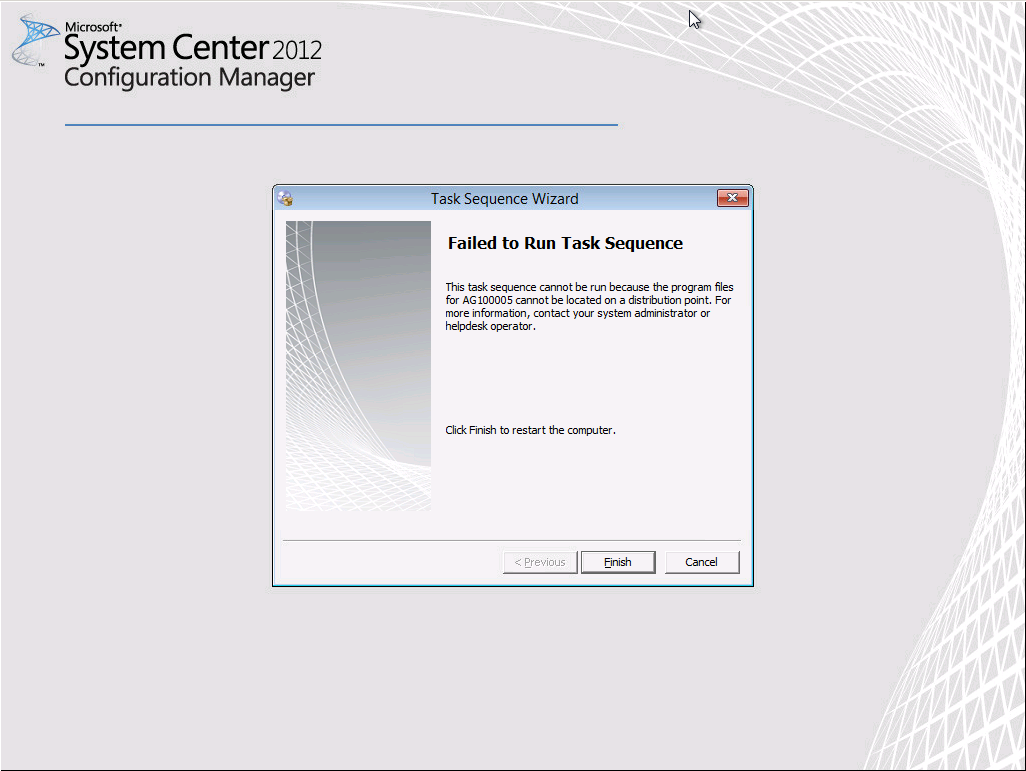Close the Task Sequence Wizard dialog
1026x771 pixels.
tap(732, 198)
